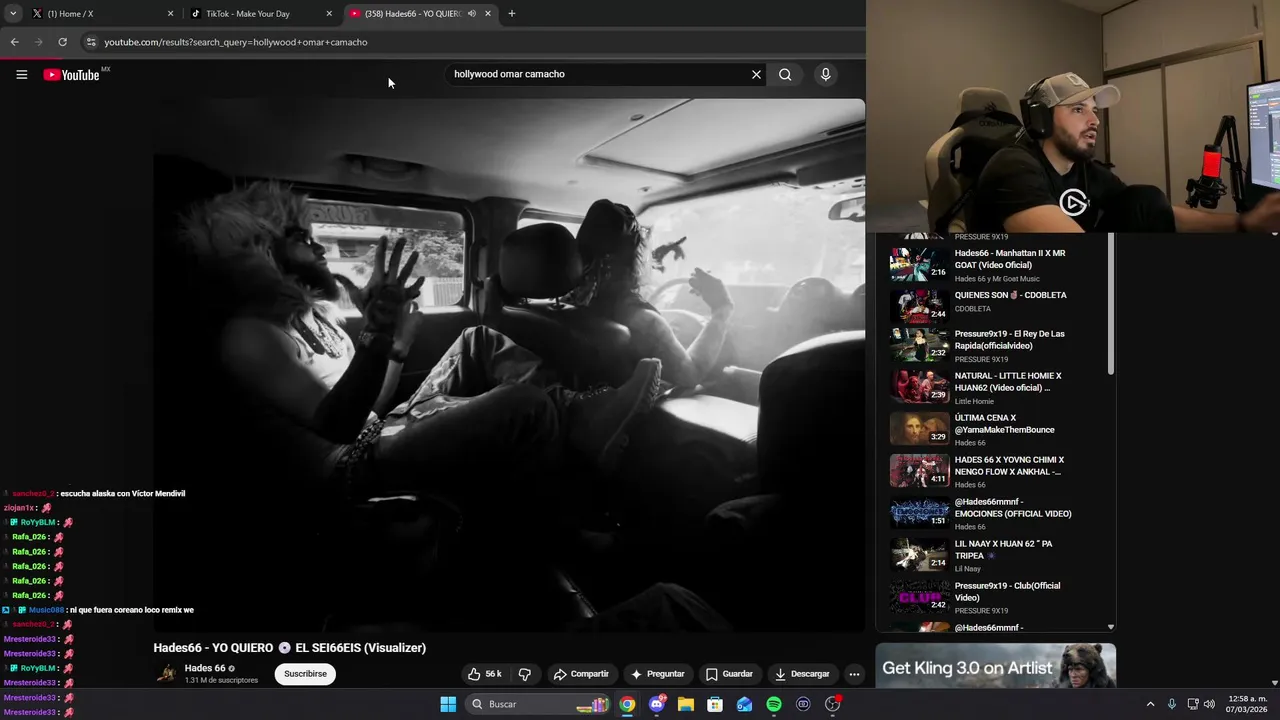Click 1.31 M de suscriptores text
Image resolution: width=1280 pixels, height=720 pixels.
click(x=221, y=681)
